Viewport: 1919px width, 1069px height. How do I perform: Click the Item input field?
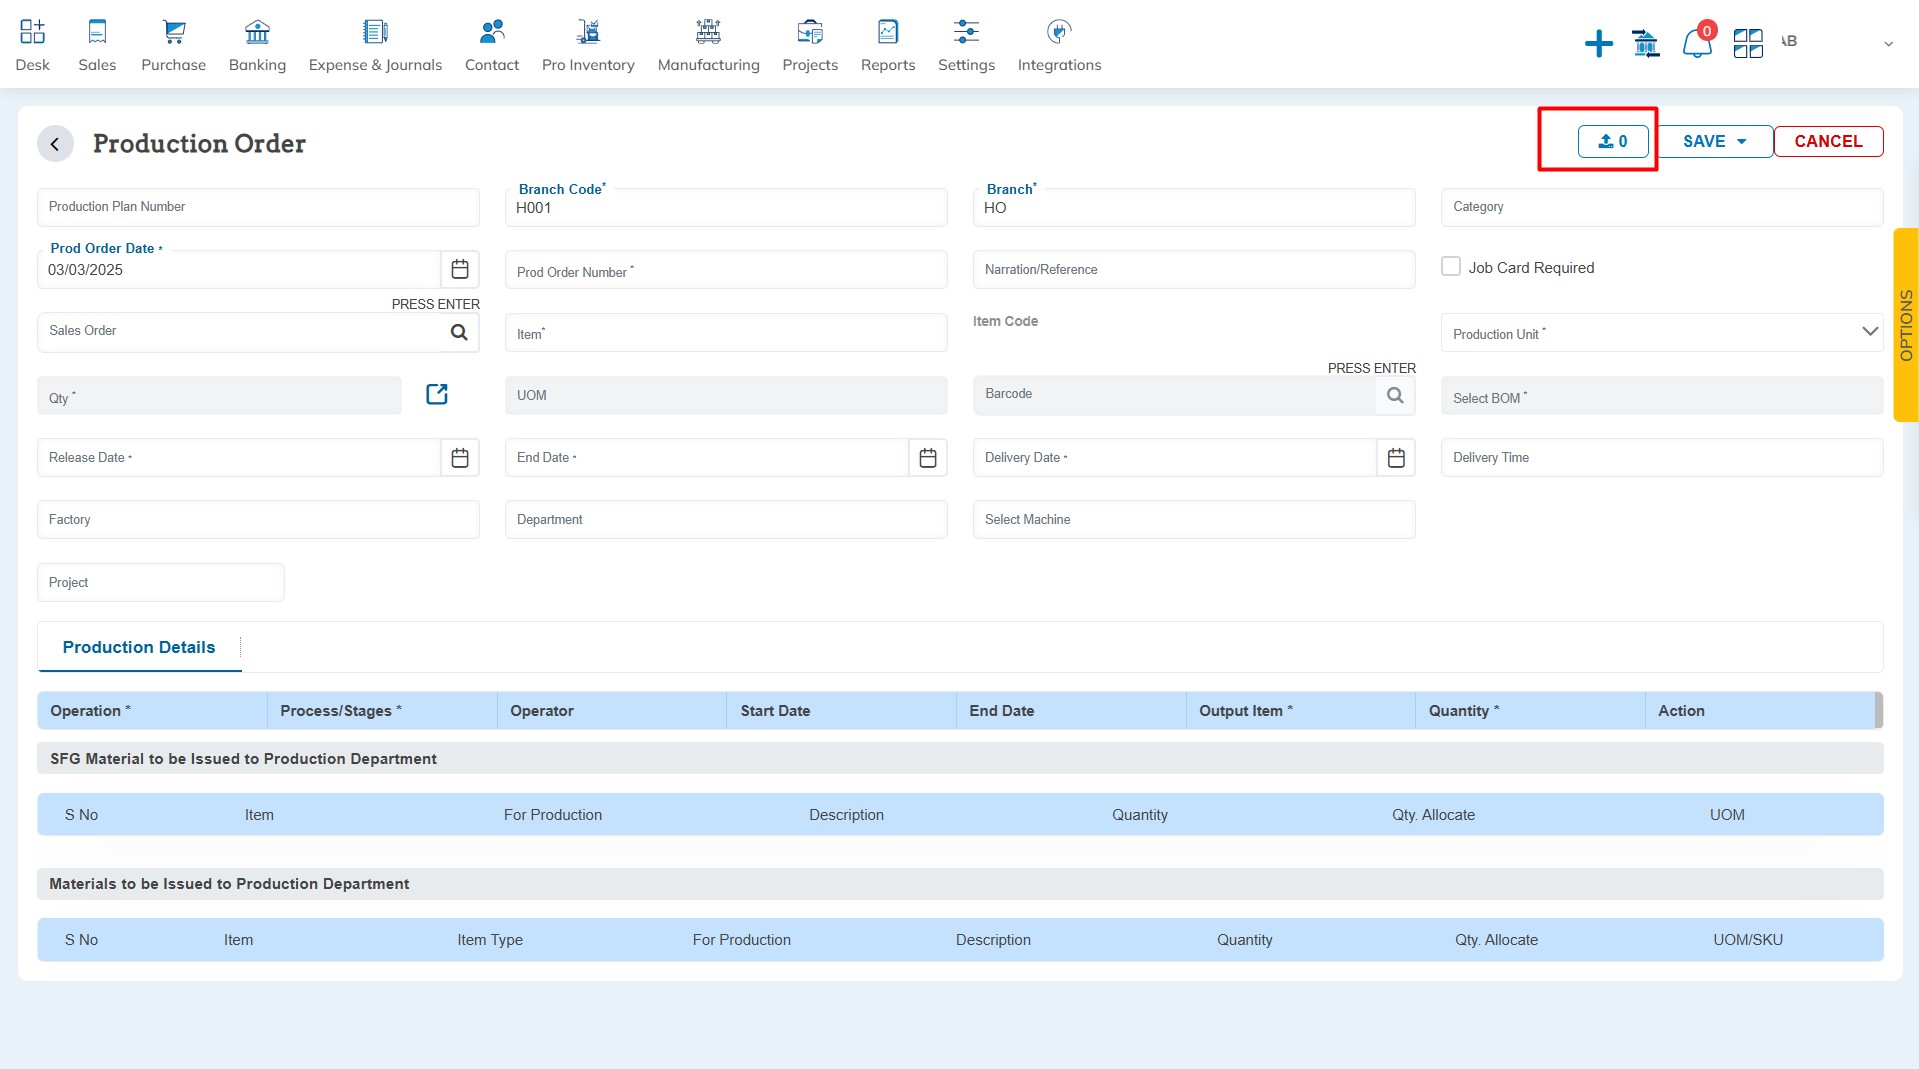coord(726,332)
